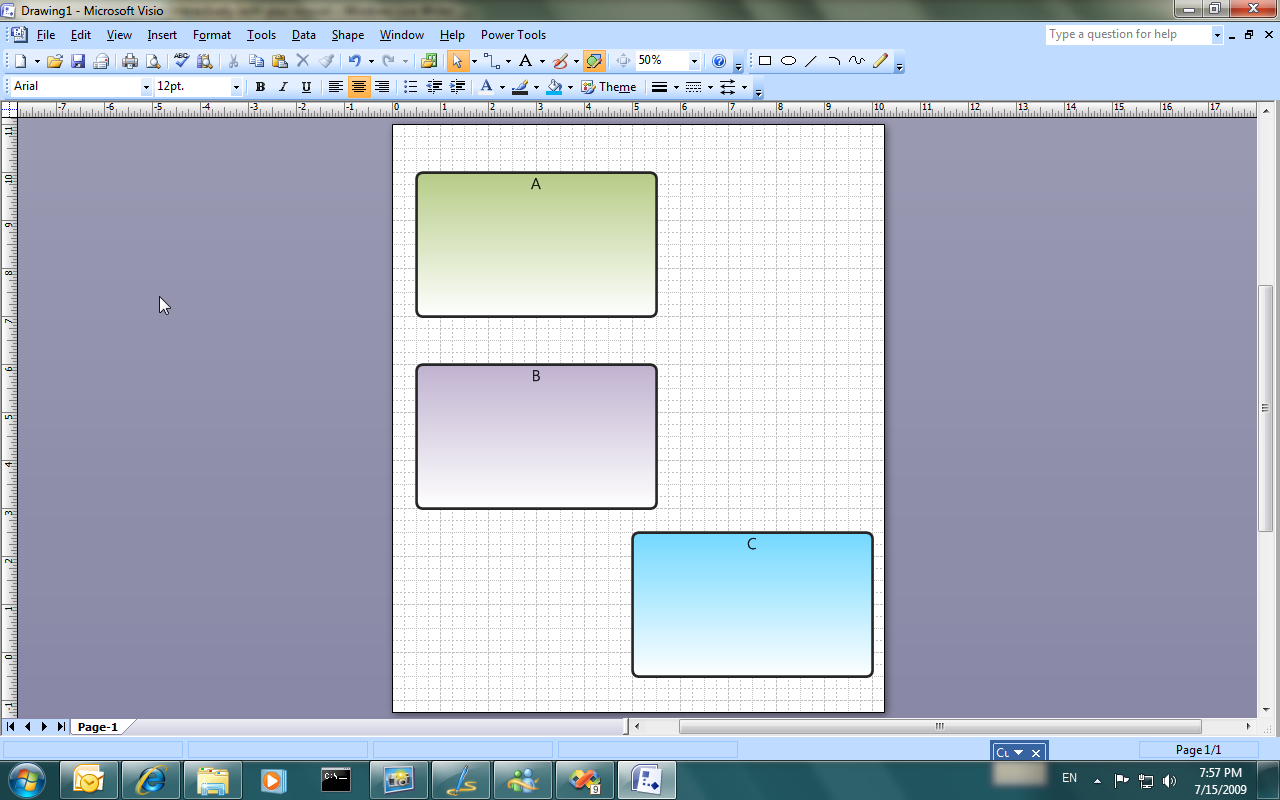Viewport: 1280px width, 800px height.
Task: Open the Power Tools menu
Action: click(x=513, y=35)
